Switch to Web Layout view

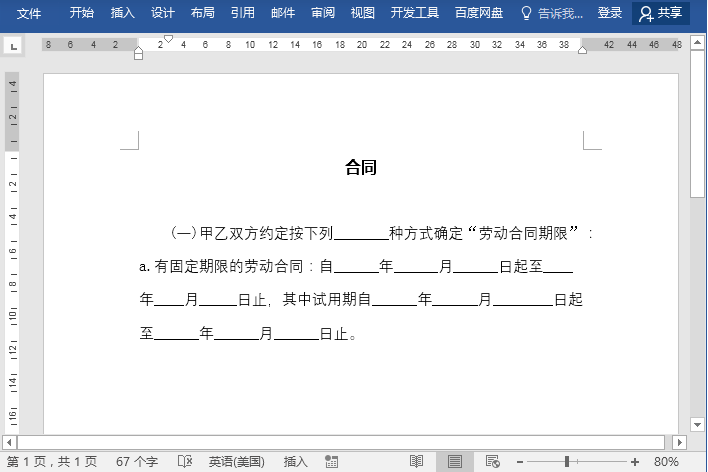493,462
